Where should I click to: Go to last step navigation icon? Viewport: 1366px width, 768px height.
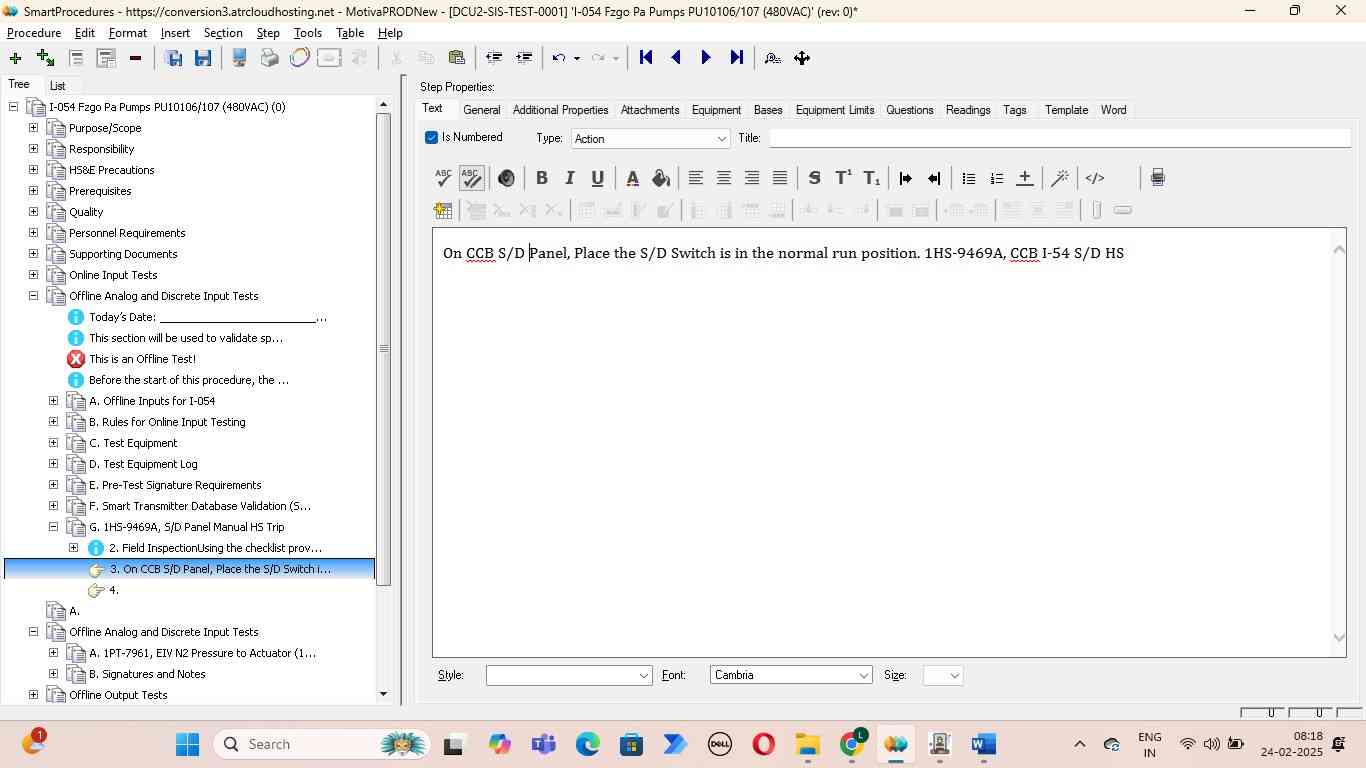point(737,58)
